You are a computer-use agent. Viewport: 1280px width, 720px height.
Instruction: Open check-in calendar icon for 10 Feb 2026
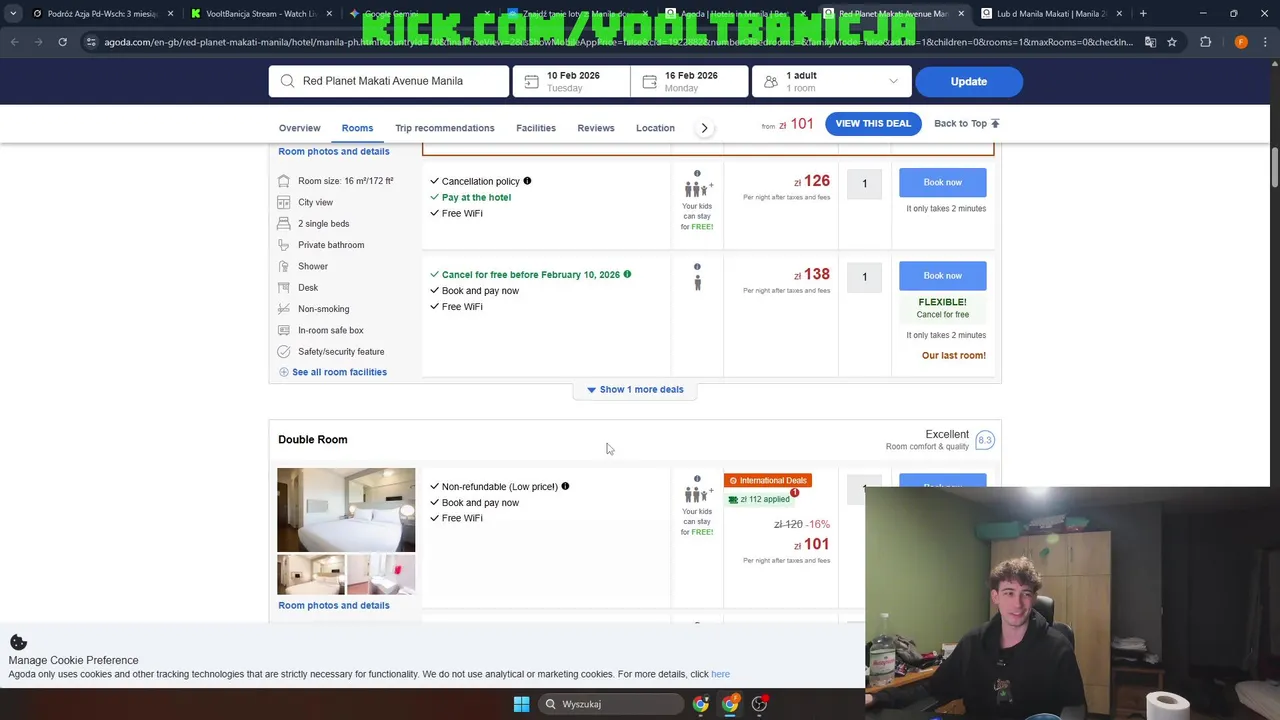[x=531, y=81]
